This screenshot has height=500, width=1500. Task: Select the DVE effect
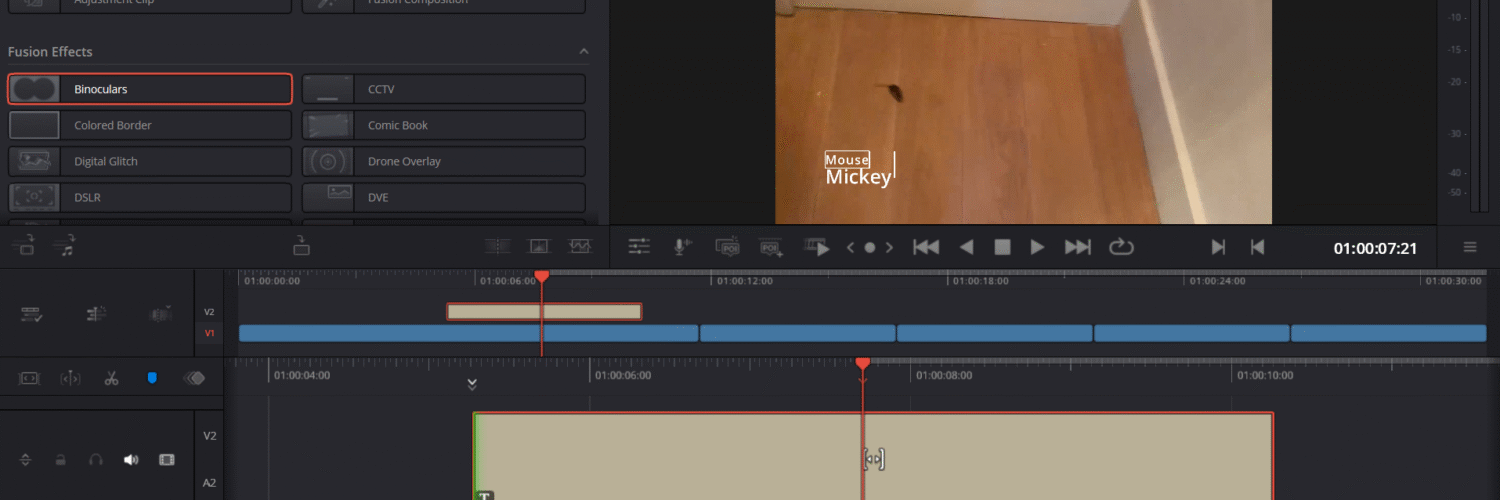pos(444,197)
